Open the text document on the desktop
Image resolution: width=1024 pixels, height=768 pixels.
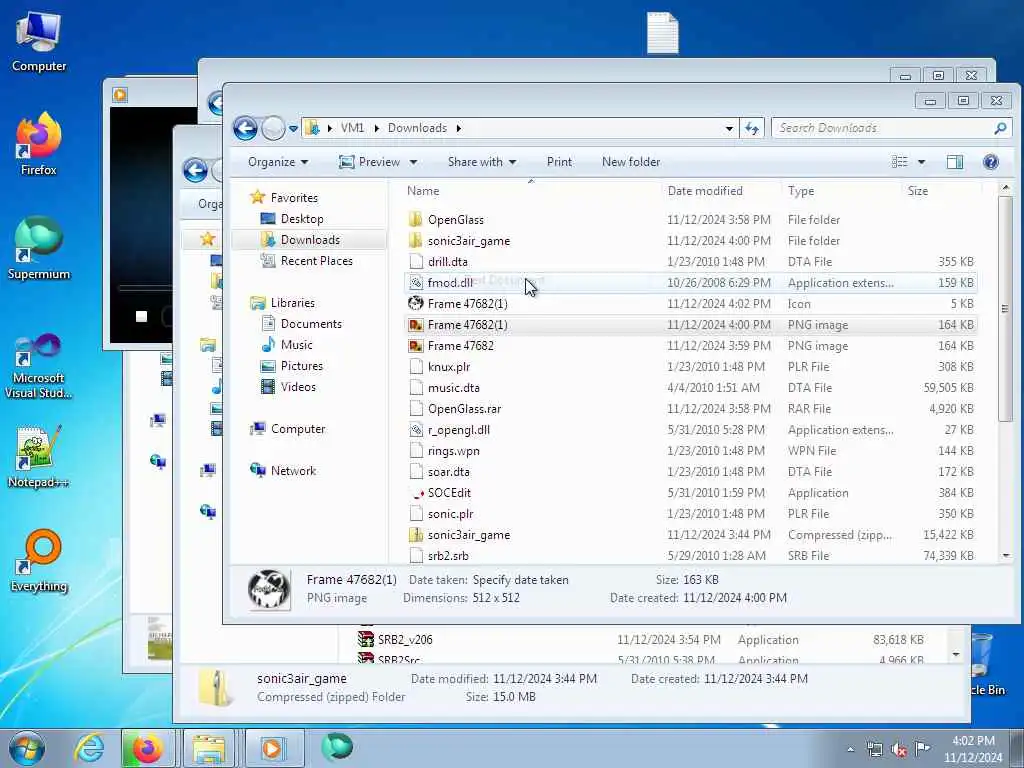pyautogui.click(x=662, y=33)
